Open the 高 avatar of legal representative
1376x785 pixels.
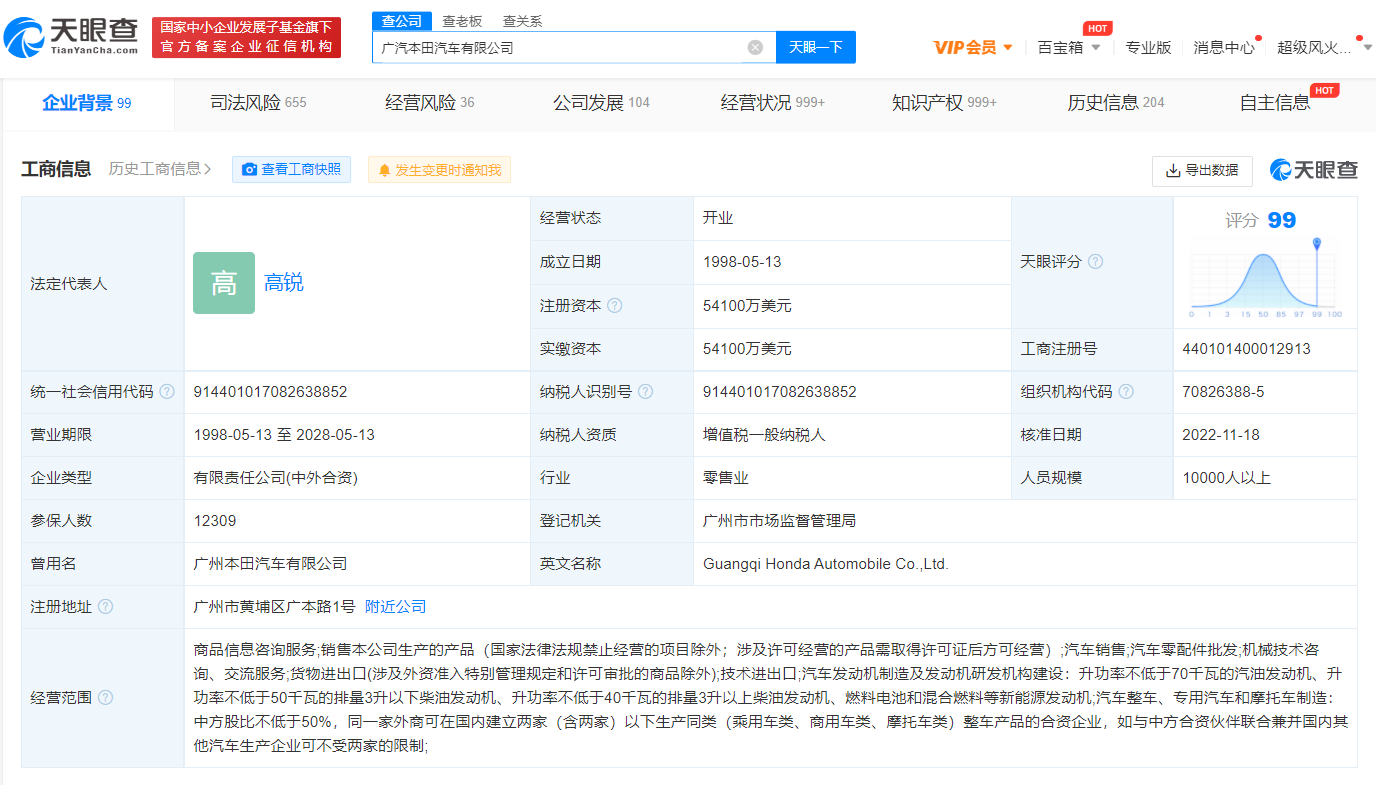point(224,283)
